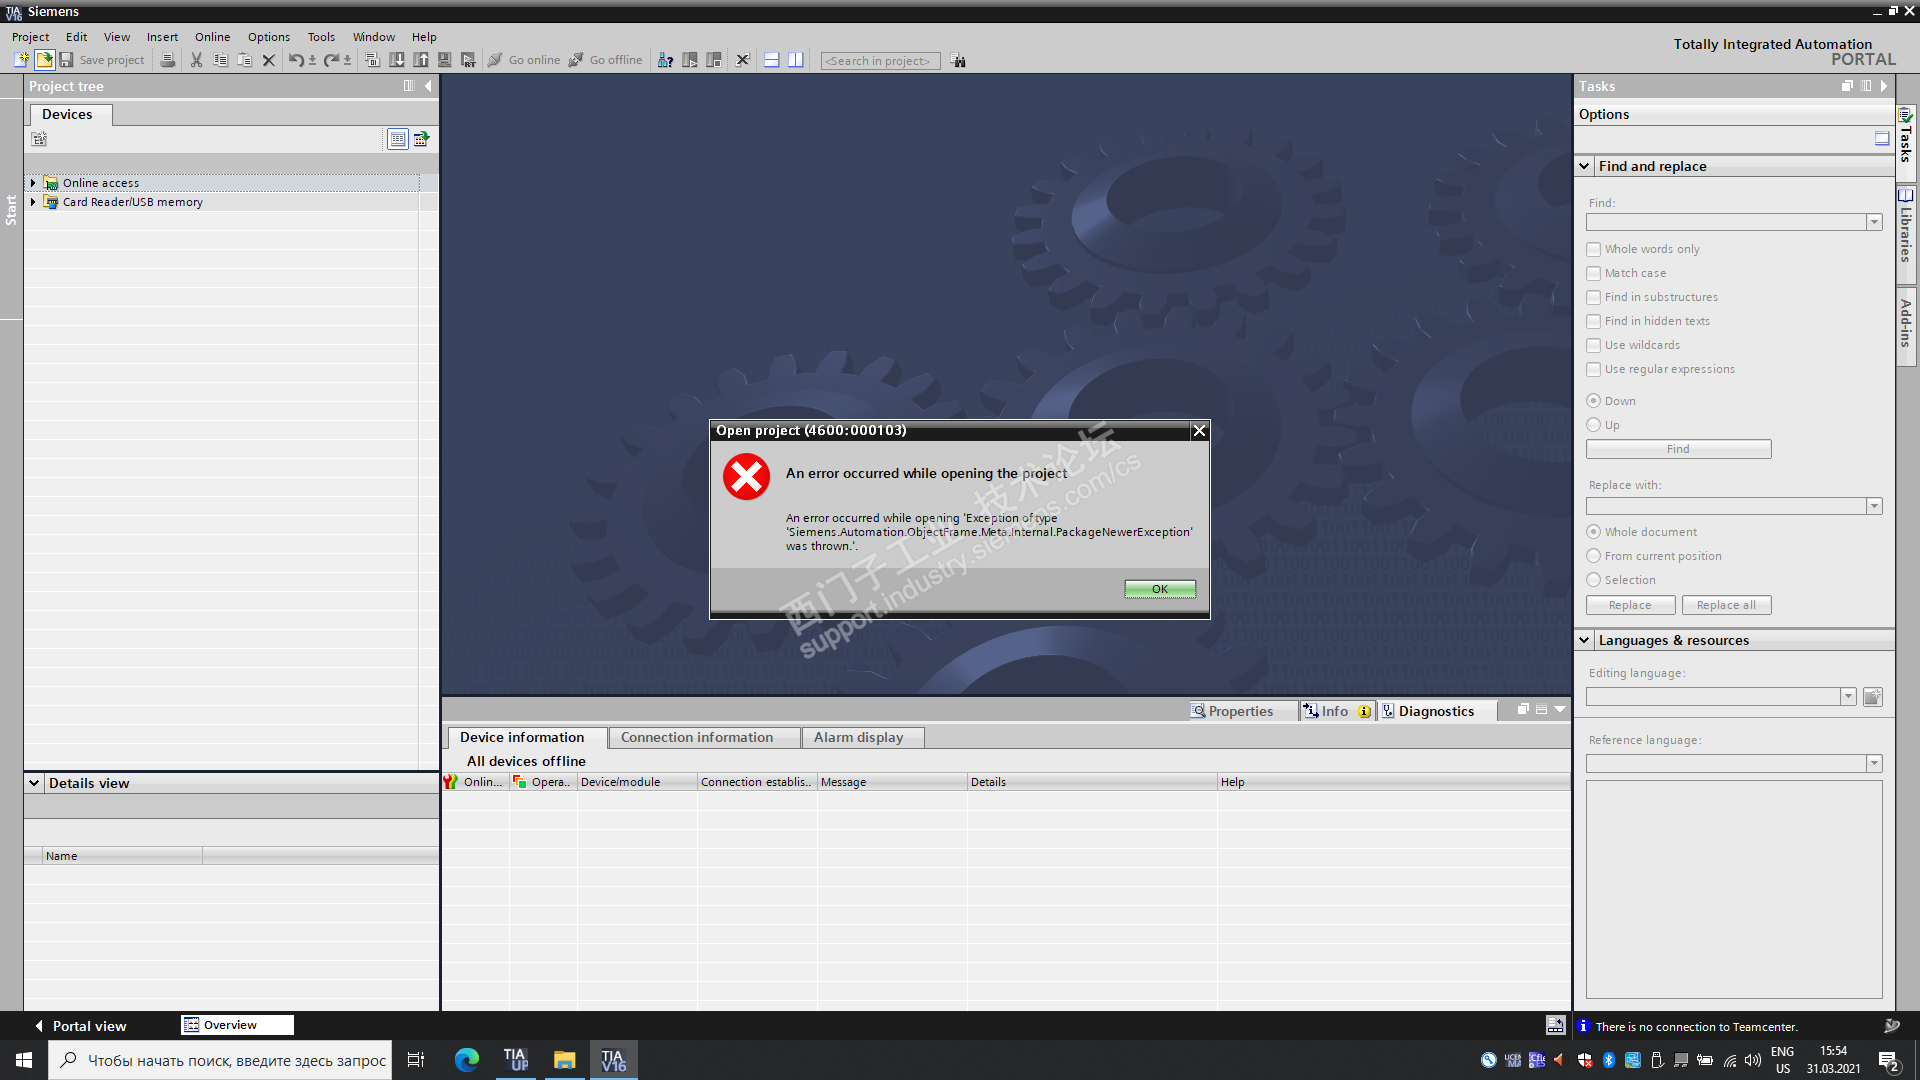
Task: Open the TIA V16 taskbar icon
Action: pos(613,1060)
